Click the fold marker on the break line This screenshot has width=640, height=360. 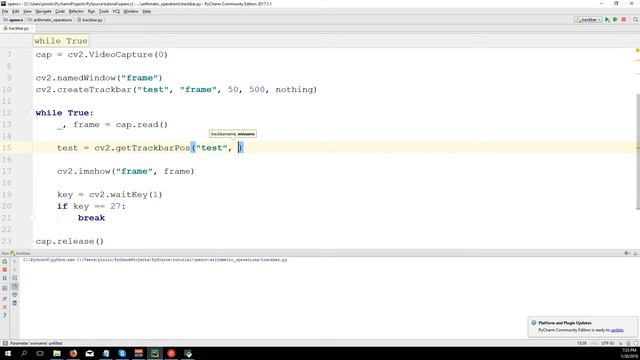pyautogui.click(x=32, y=218)
